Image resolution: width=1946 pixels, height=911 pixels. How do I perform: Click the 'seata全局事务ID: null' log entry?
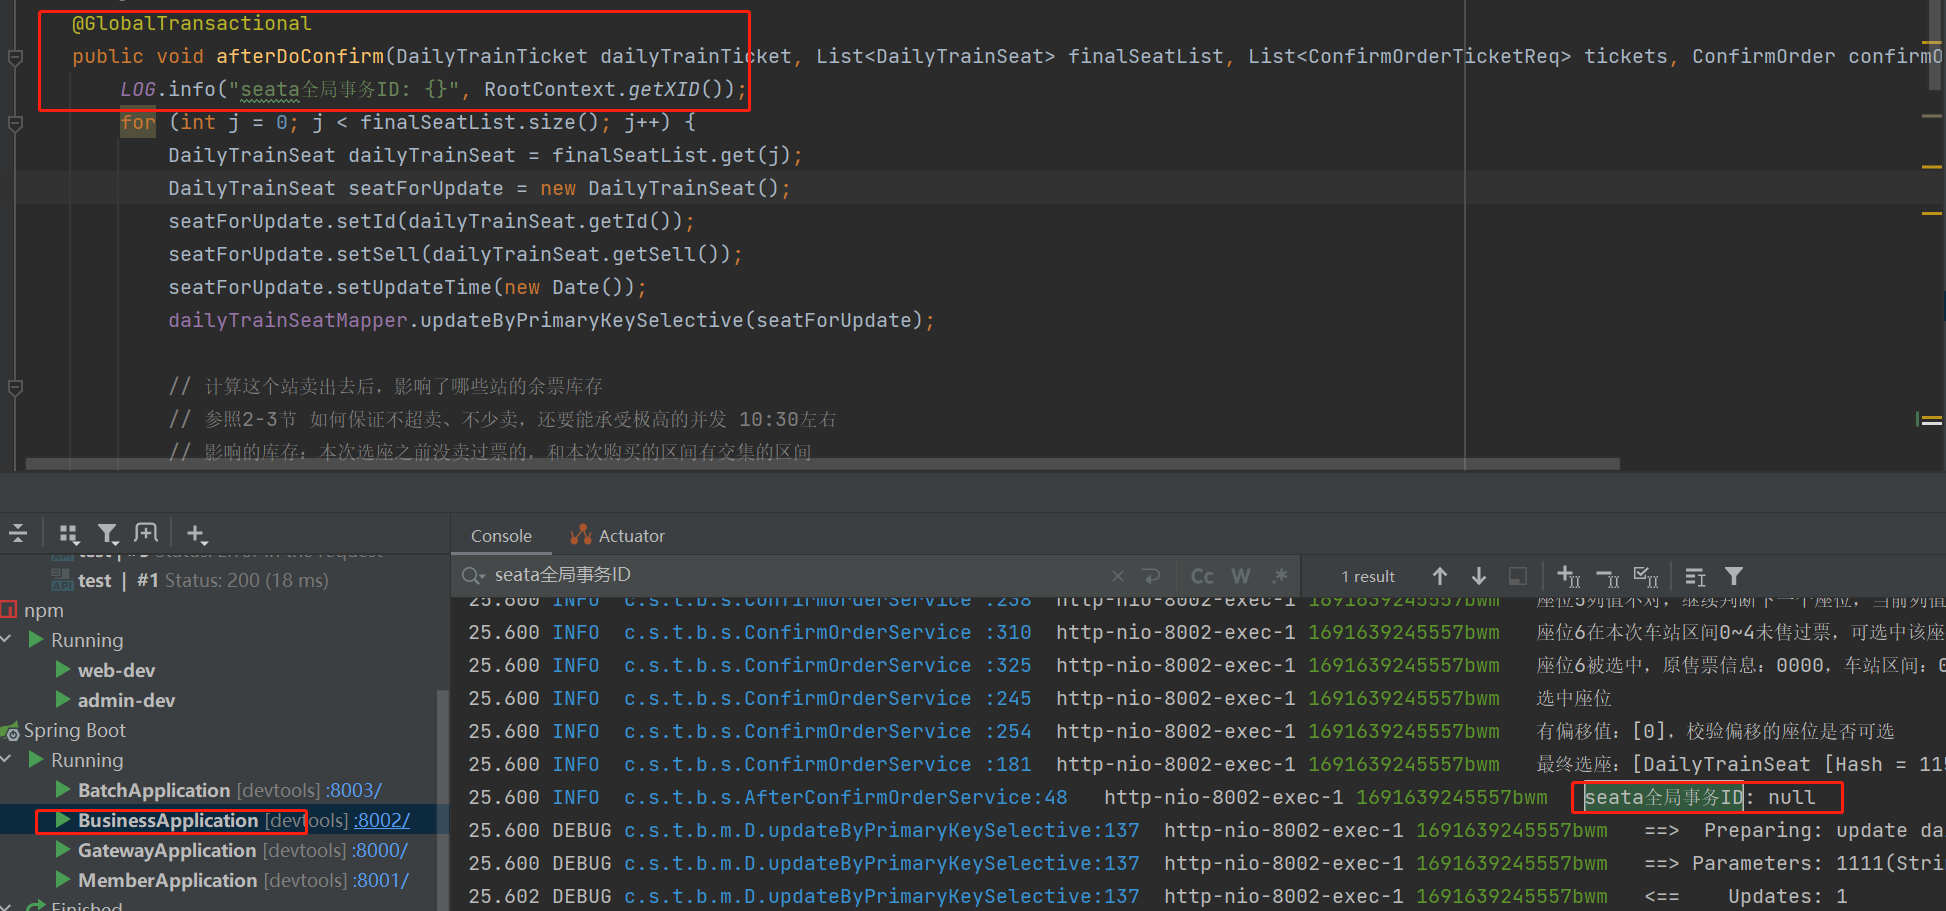pos(1699,797)
